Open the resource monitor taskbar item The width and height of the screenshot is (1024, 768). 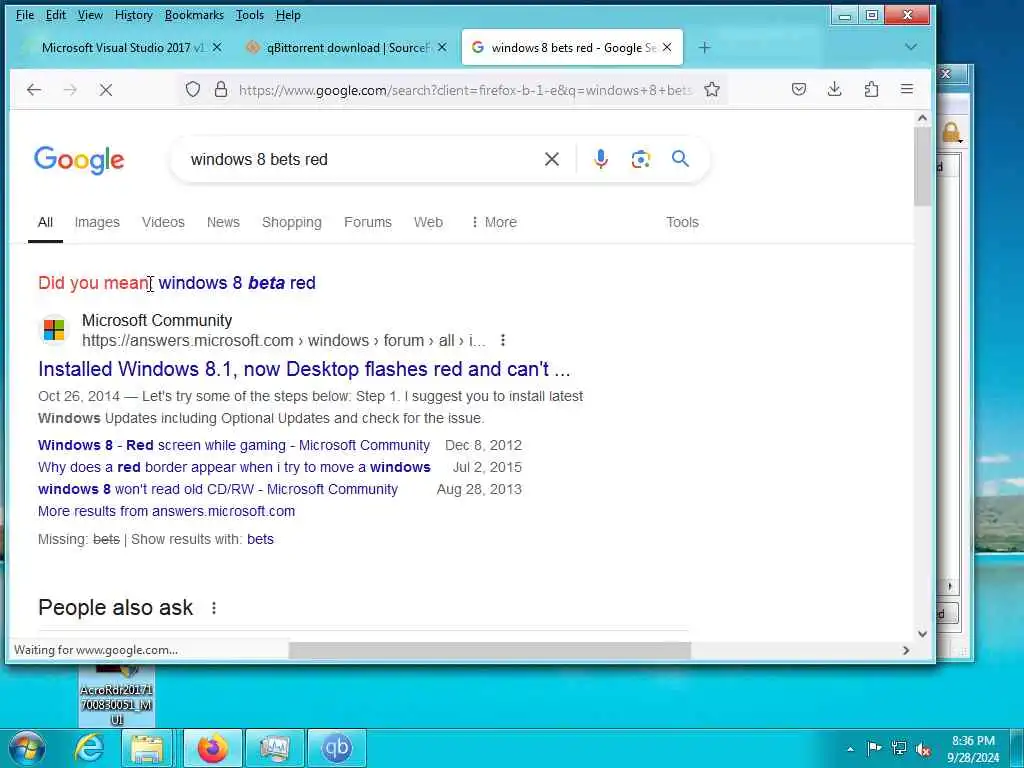(x=275, y=748)
